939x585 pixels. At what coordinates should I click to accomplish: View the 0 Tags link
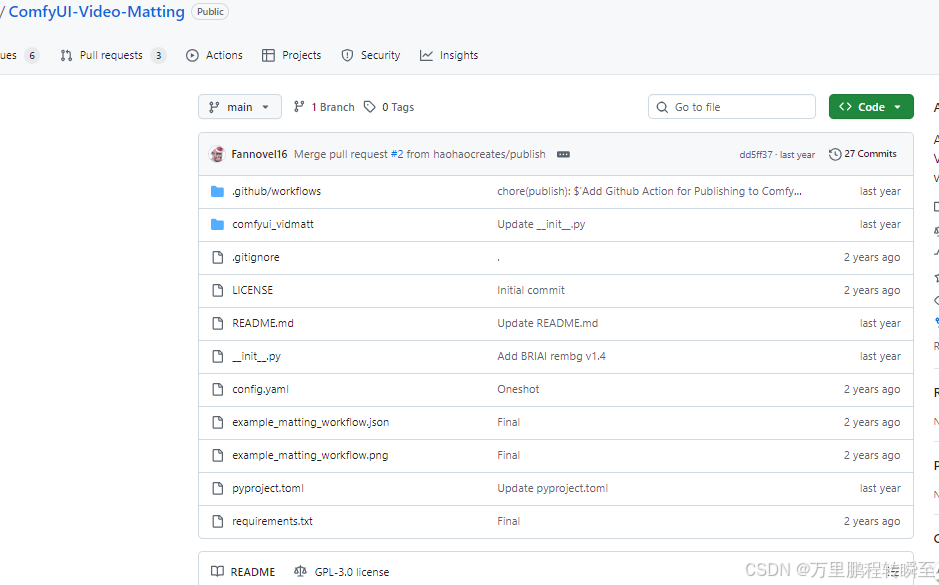pyautogui.click(x=389, y=107)
